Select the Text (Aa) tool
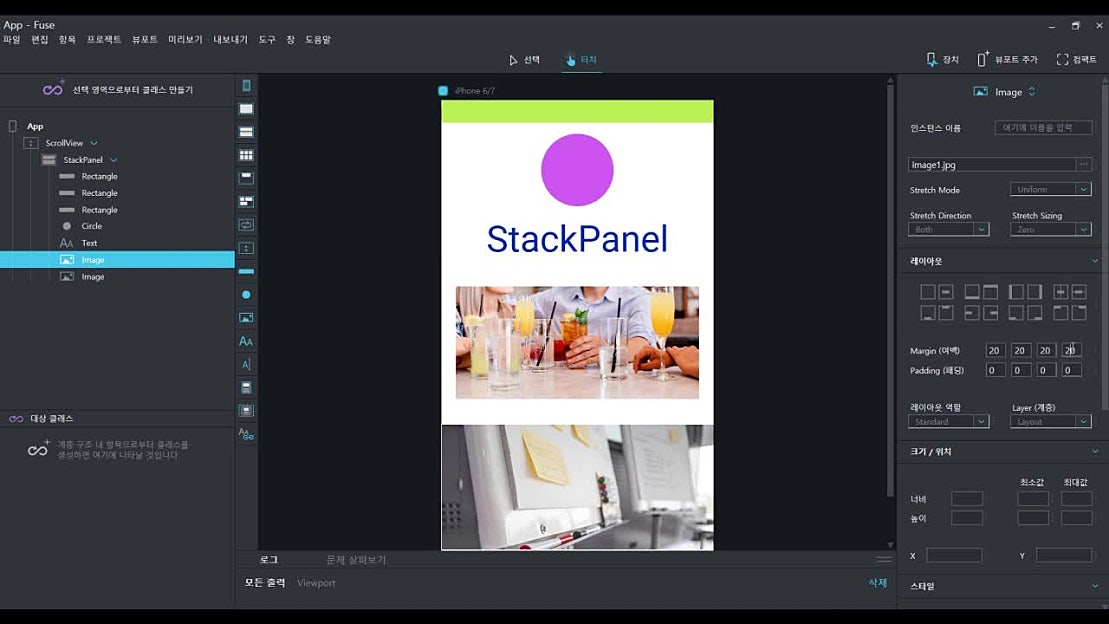The width and height of the screenshot is (1109, 624). (x=246, y=341)
